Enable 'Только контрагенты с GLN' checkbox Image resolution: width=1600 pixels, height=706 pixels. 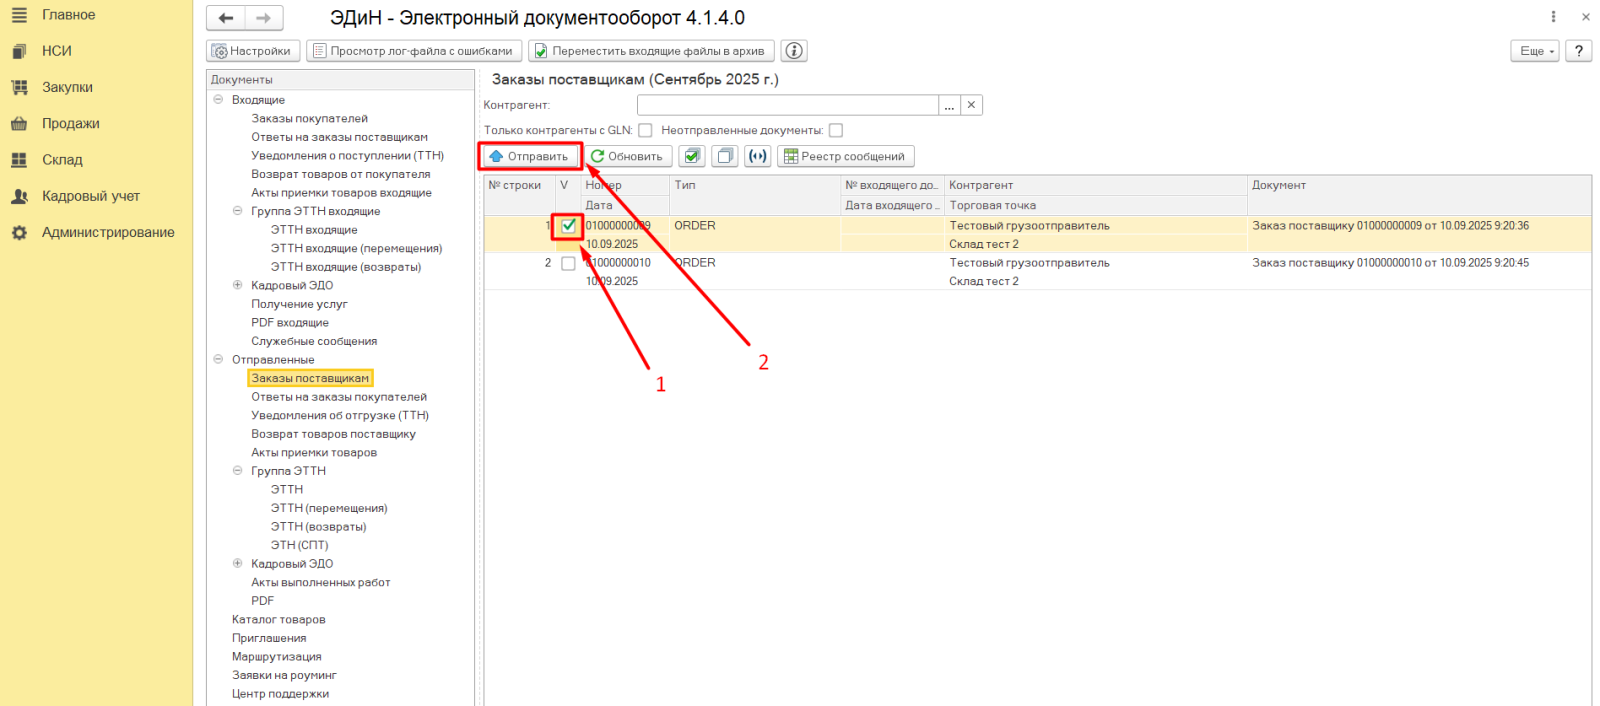pos(645,130)
